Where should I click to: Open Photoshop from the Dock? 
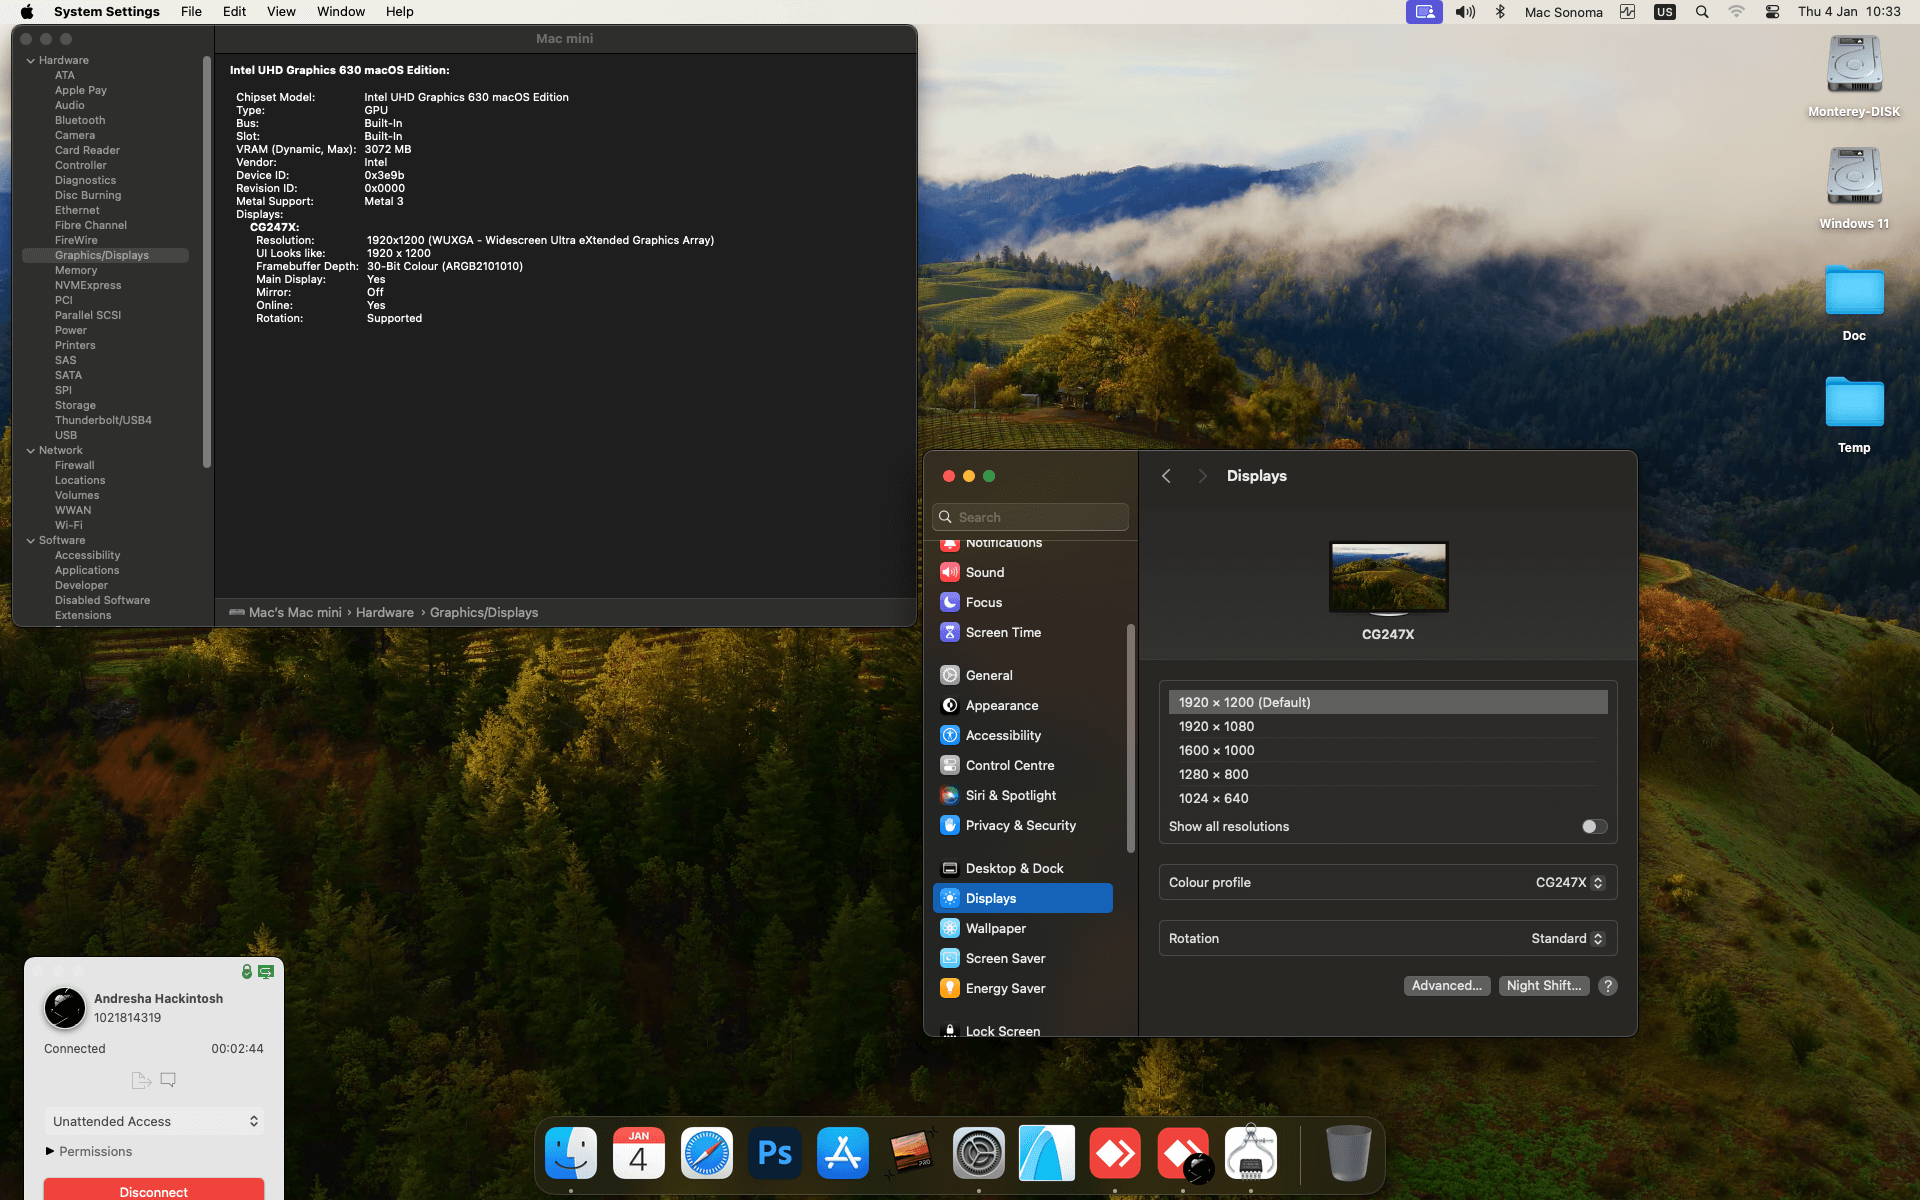tap(775, 1153)
